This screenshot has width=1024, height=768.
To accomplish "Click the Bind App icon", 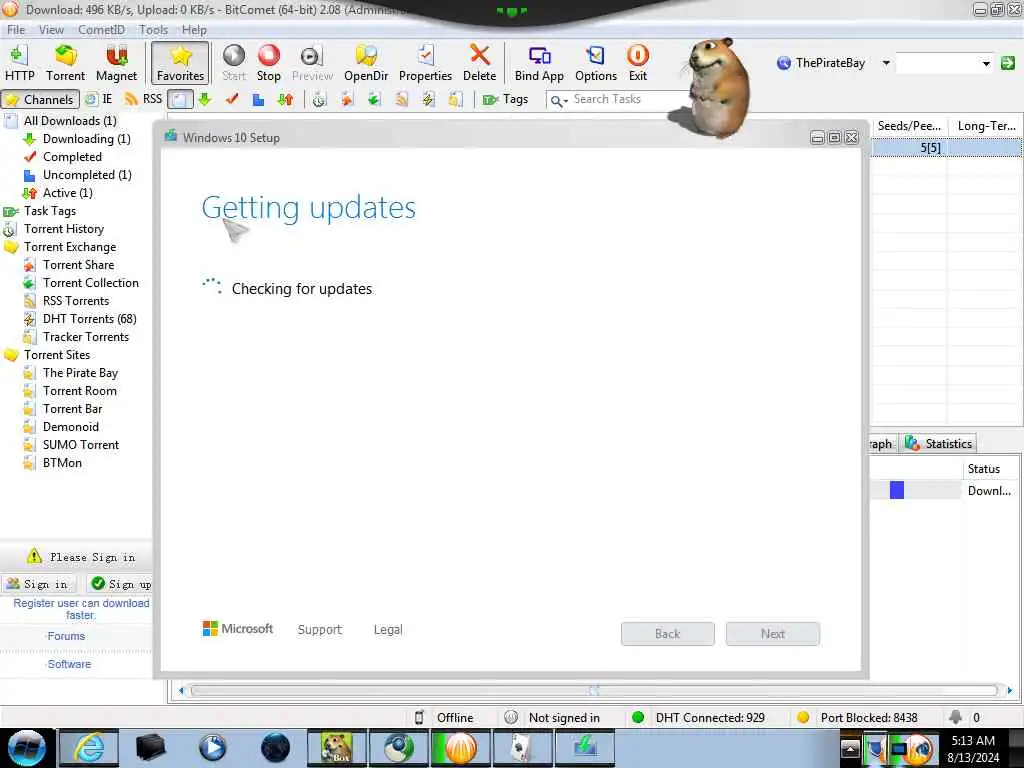I will tap(539, 63).
